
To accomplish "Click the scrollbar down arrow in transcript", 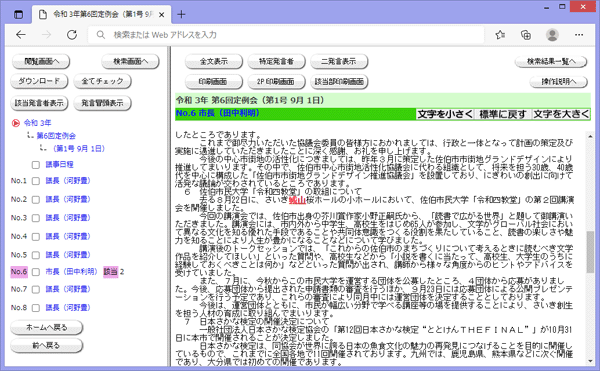I will click(590, 361).
